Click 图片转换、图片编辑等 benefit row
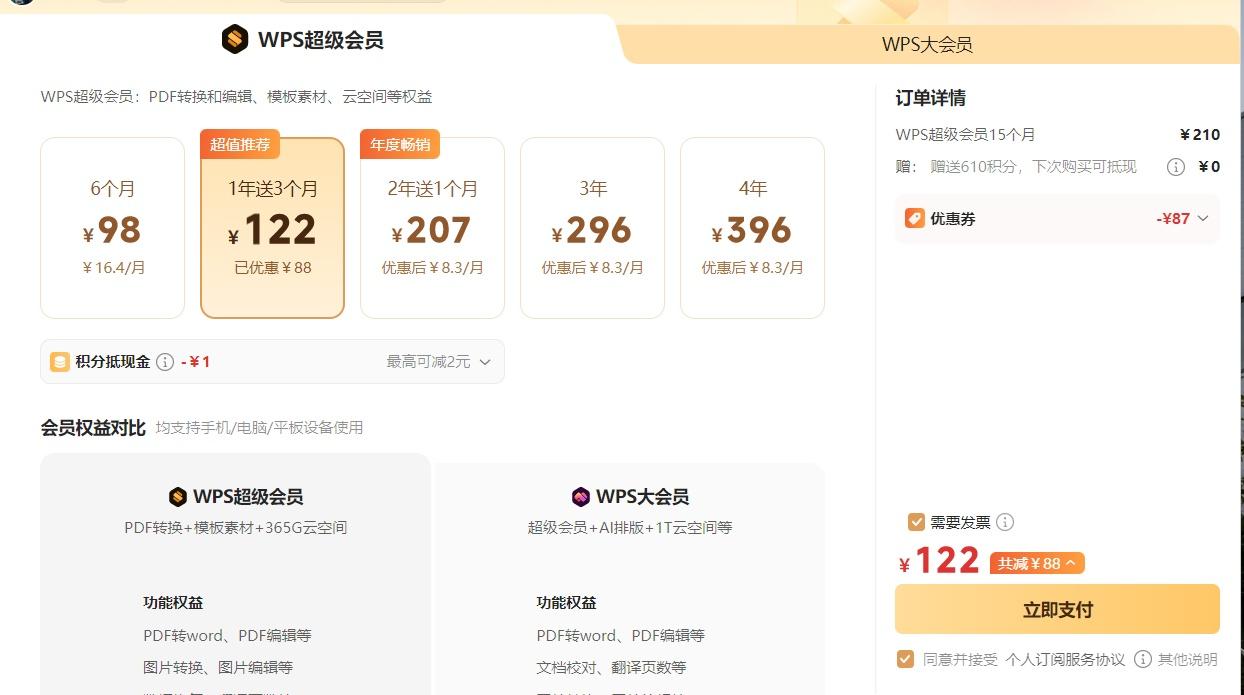Image resolution: width=1244 pixels, height=695 pixels. tap(218, 667)
